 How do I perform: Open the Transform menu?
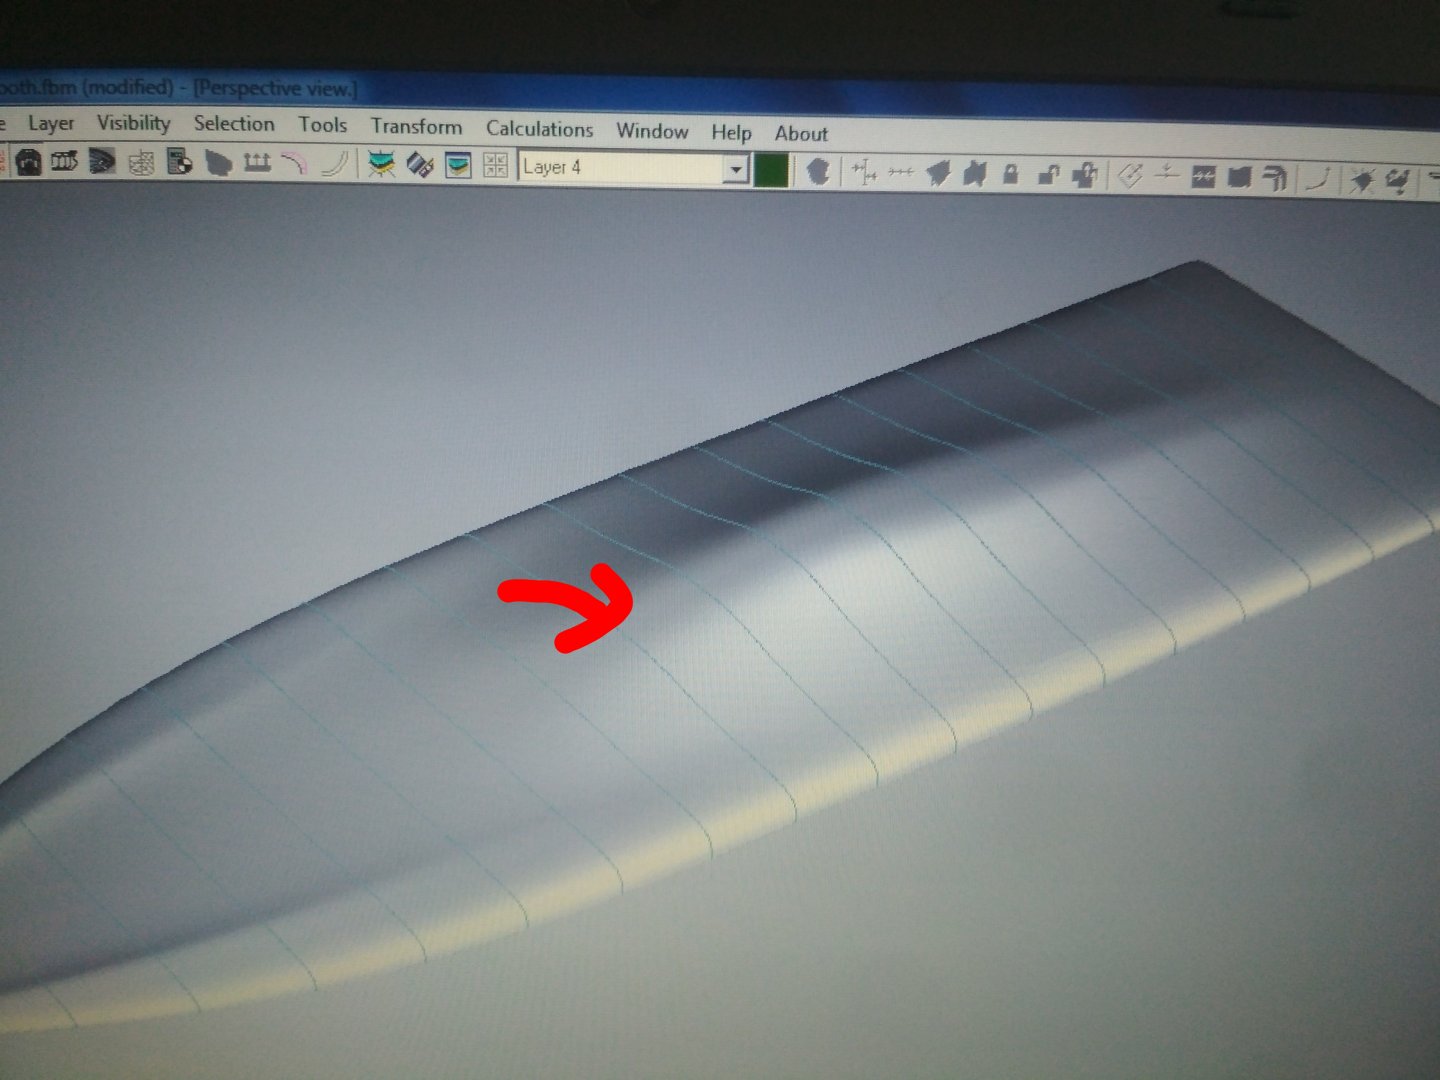coord(416,127)
